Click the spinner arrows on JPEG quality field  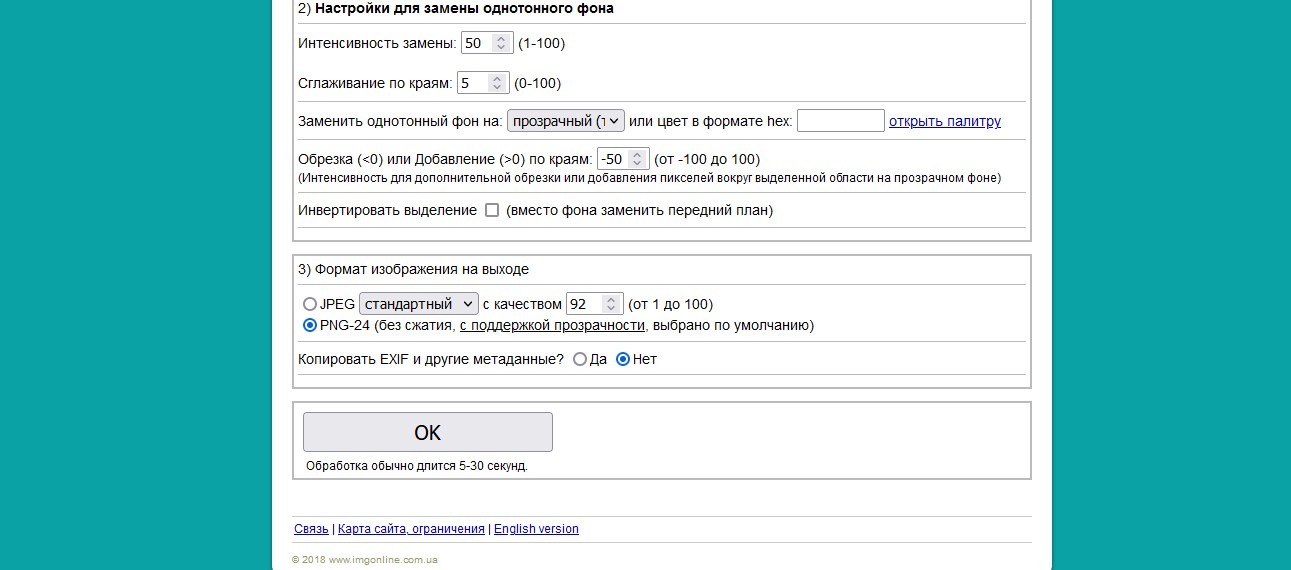coord(611,304)
